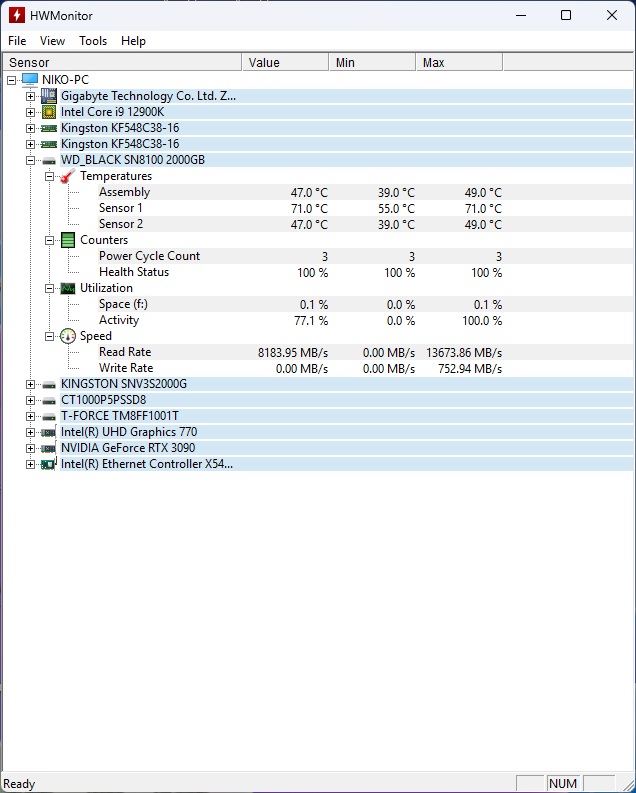Open the File menu
636x793 pixels.
[17, 41]
